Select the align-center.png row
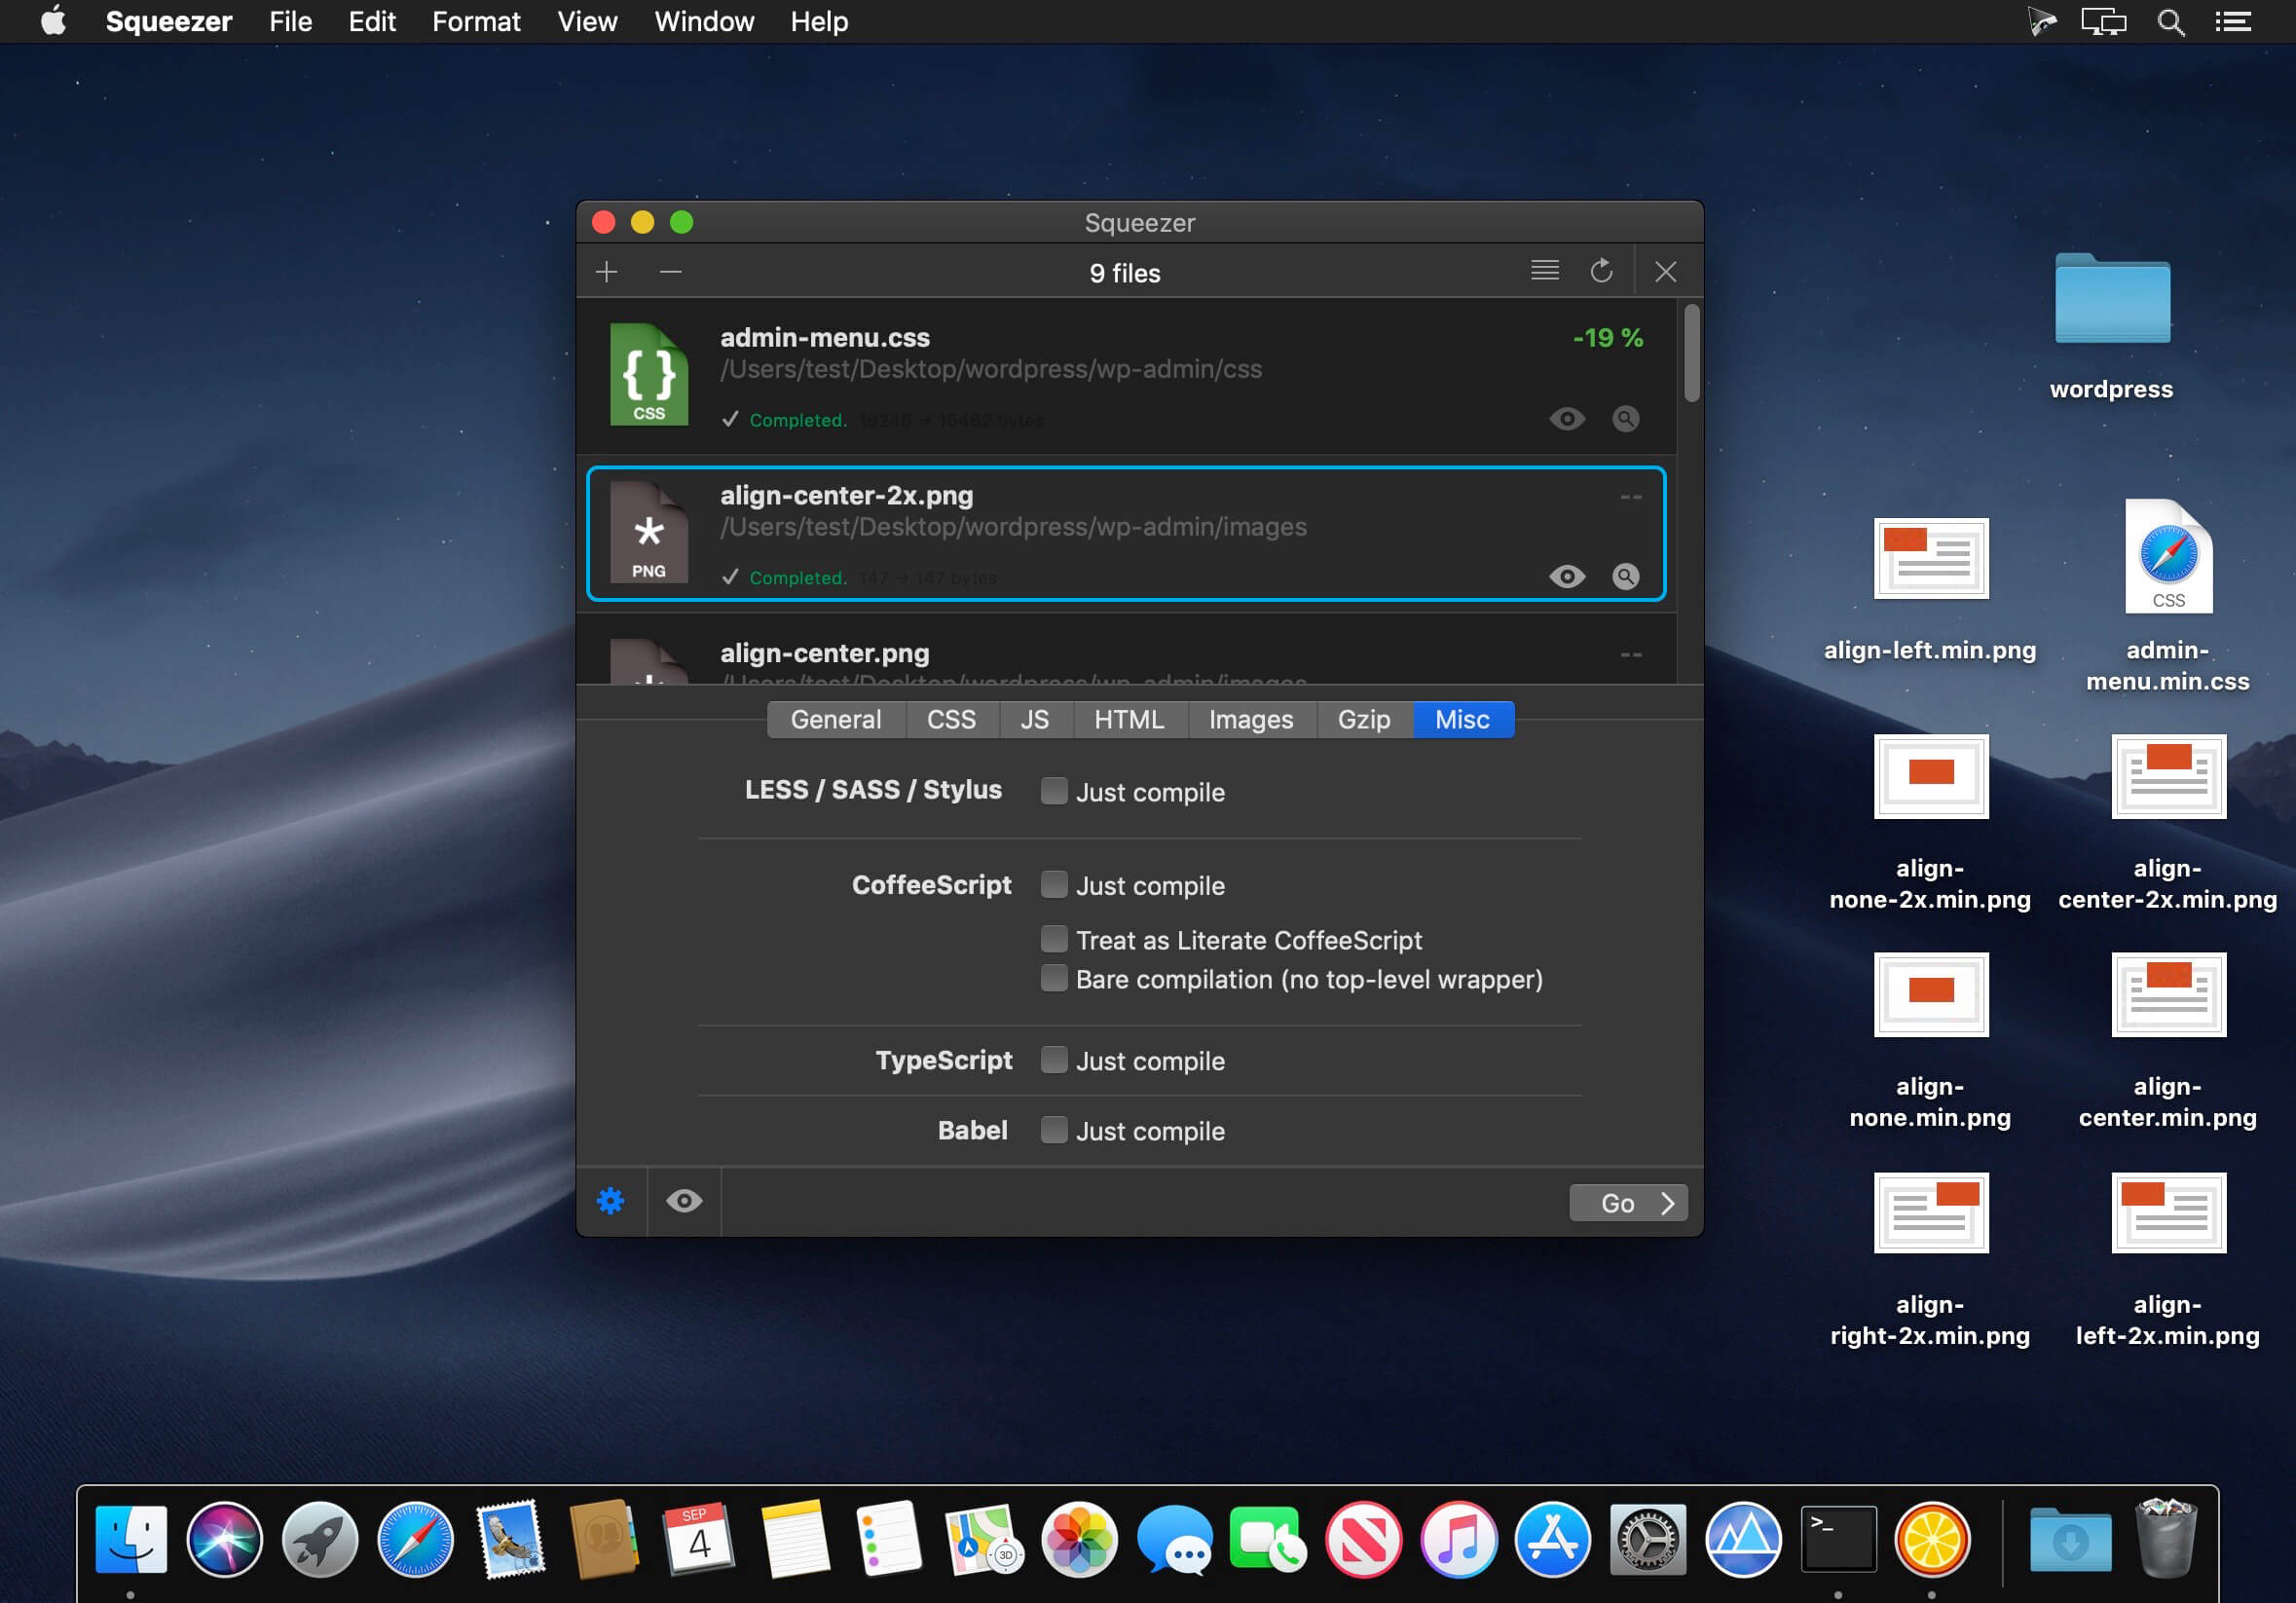This screenshot has width=2296, height=1603. (1127, 650)
